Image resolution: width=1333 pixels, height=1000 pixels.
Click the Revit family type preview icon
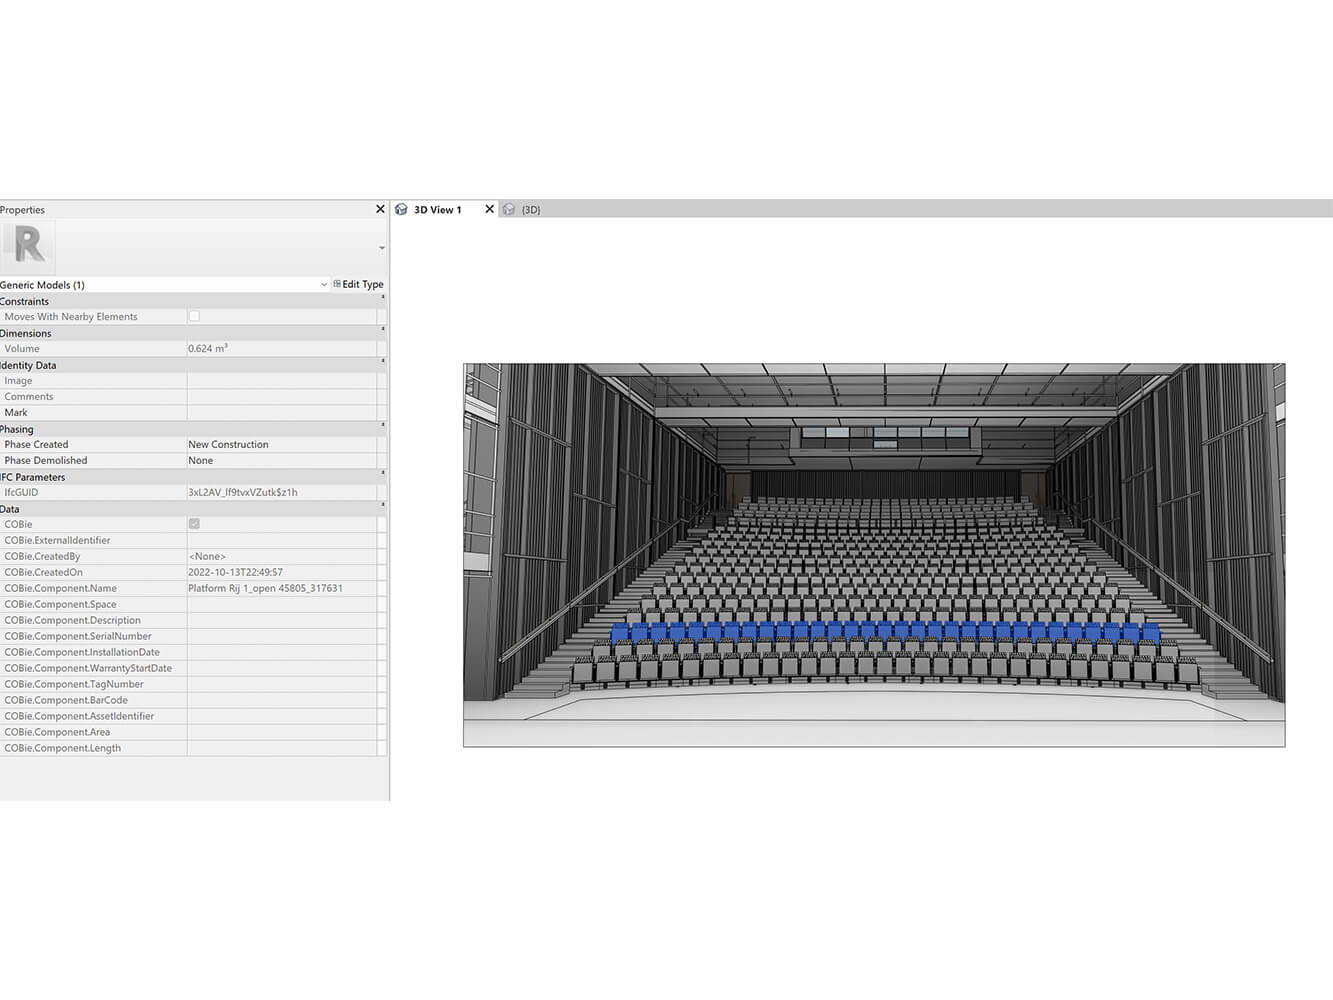(28, 245)
